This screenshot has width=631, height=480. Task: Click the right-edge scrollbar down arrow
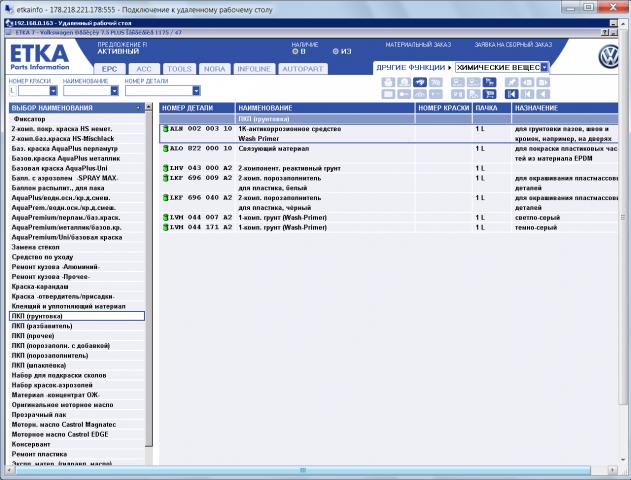coord(623,459)
